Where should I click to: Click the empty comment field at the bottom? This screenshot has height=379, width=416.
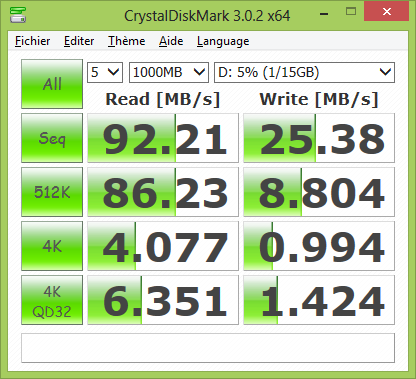click(x=208, y=348)
